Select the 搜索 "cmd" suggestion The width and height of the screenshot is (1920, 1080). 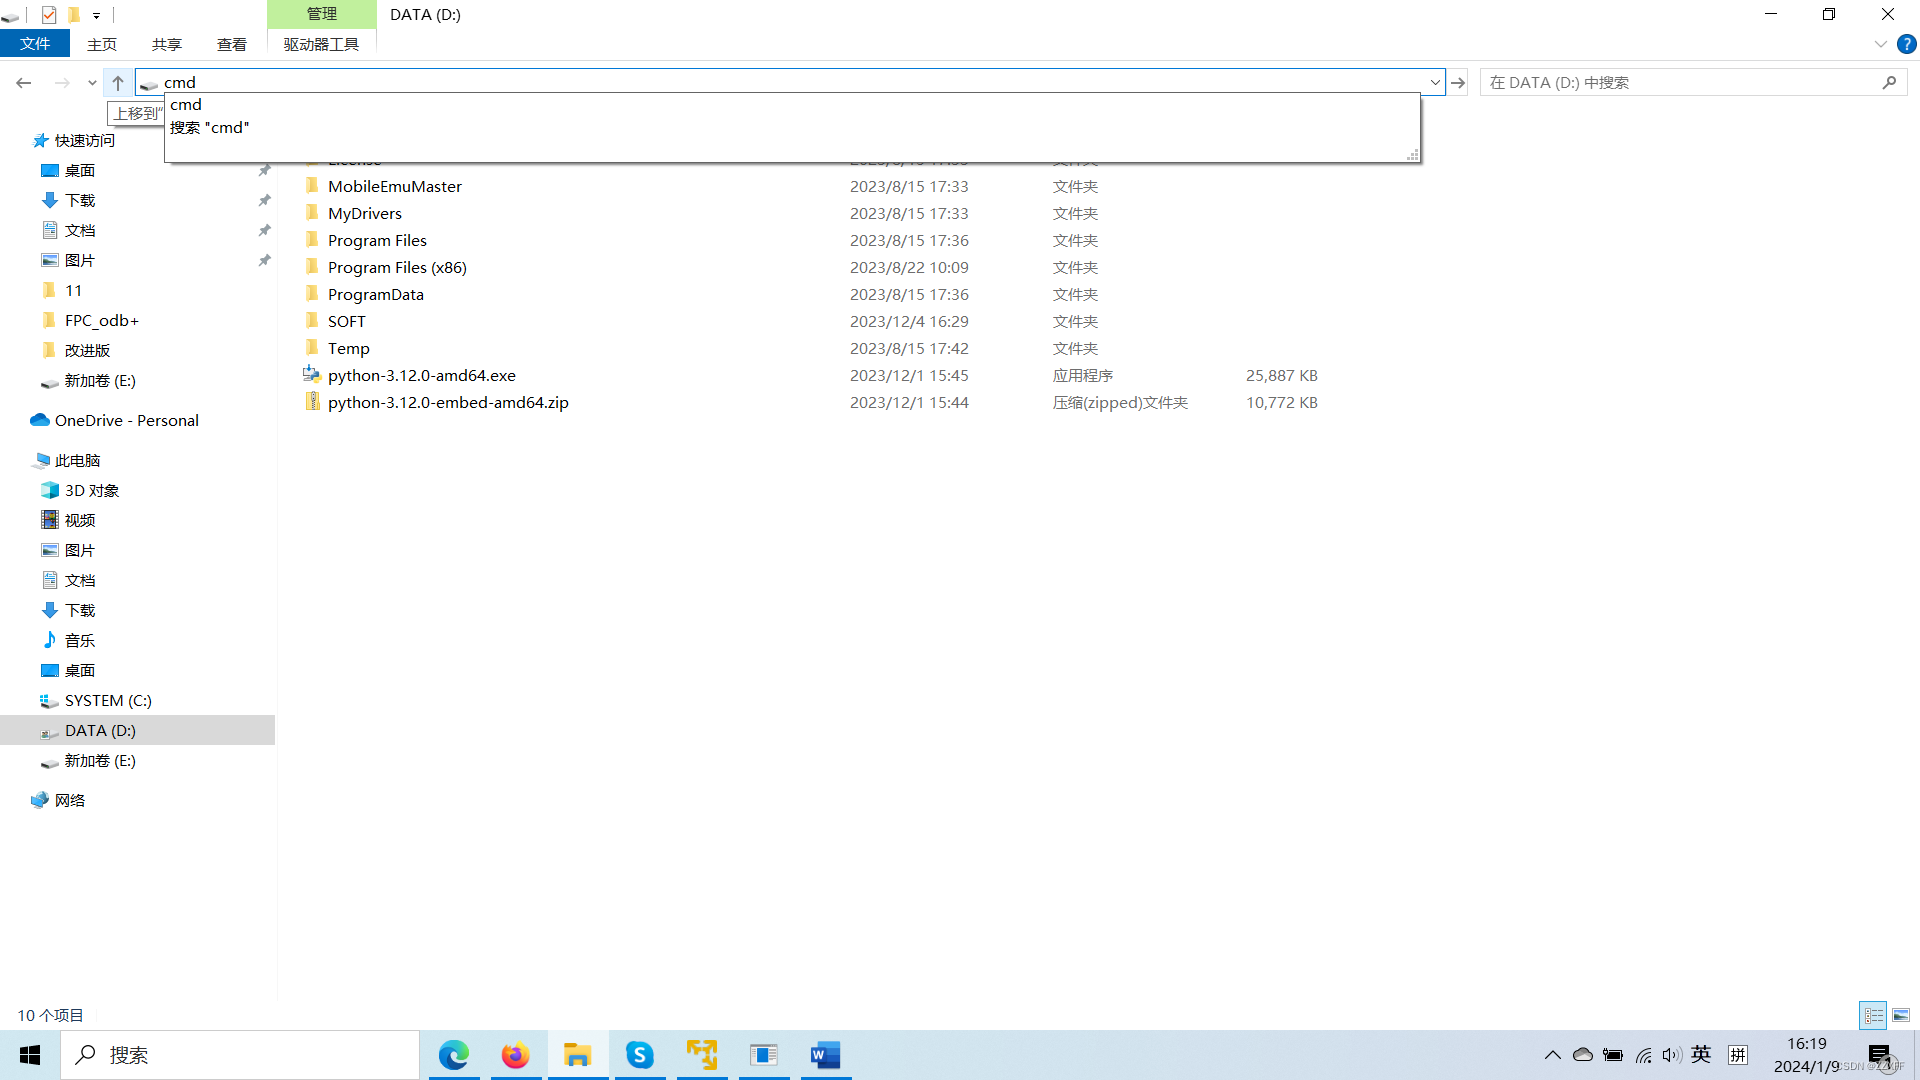tap(210, 128)
